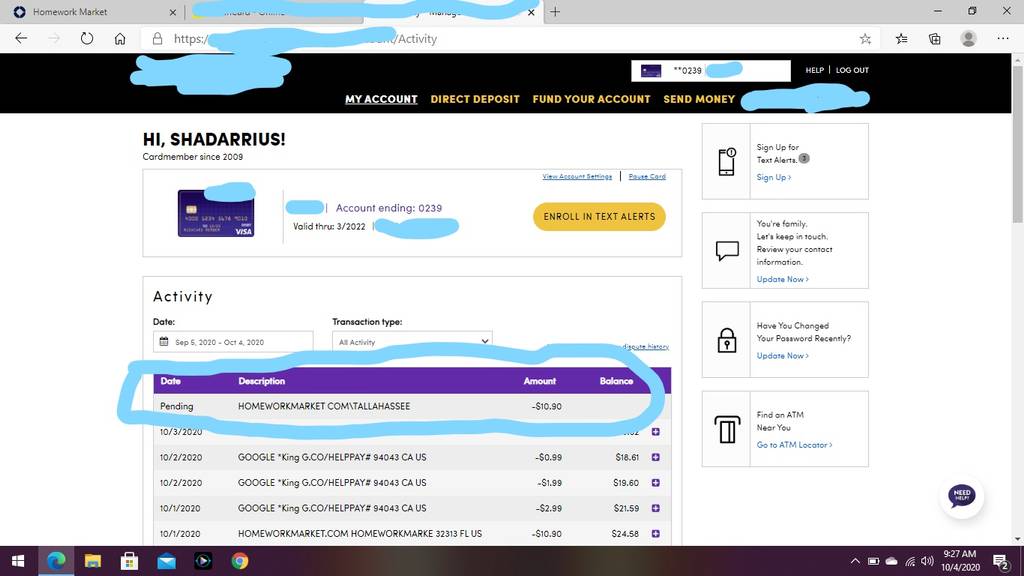This screenshot has width=1024, height=576.
Task: Close the Homework Market tab
Action: pyautogui.click(x=172, y=12)
